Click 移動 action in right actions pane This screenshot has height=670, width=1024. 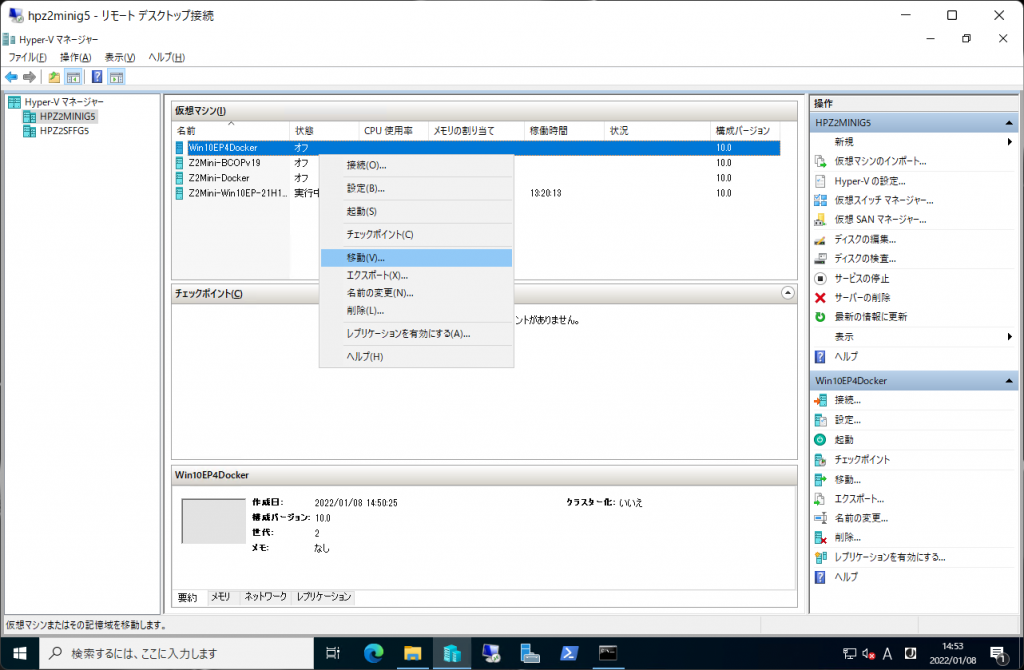coord(847,479)
